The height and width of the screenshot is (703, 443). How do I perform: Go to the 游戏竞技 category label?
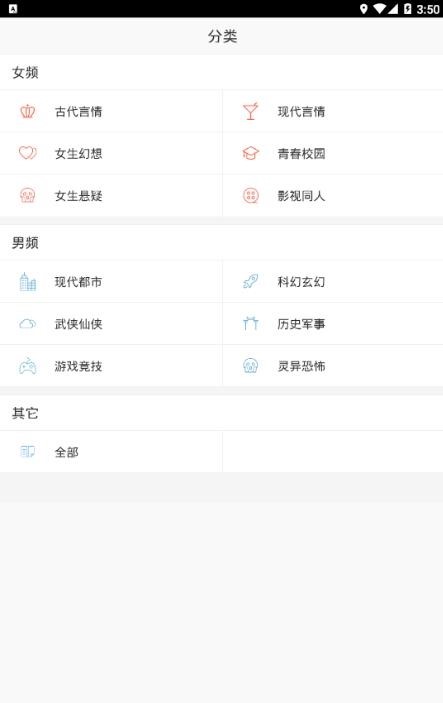(78, 366)
